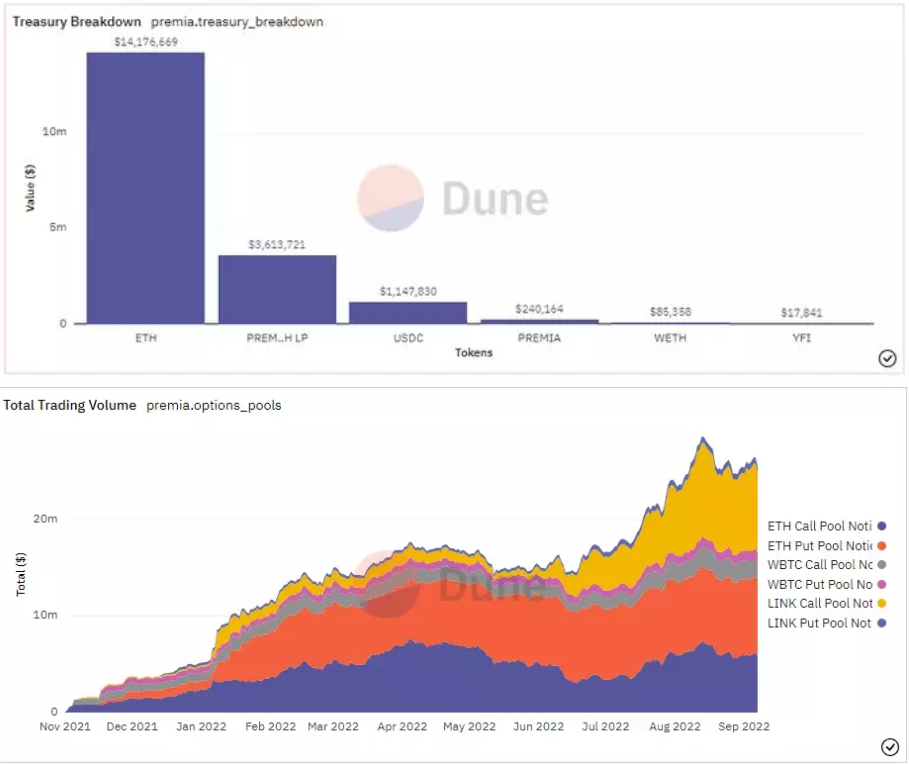Click the WBTC Call Pool legend label

pos(820,565)
